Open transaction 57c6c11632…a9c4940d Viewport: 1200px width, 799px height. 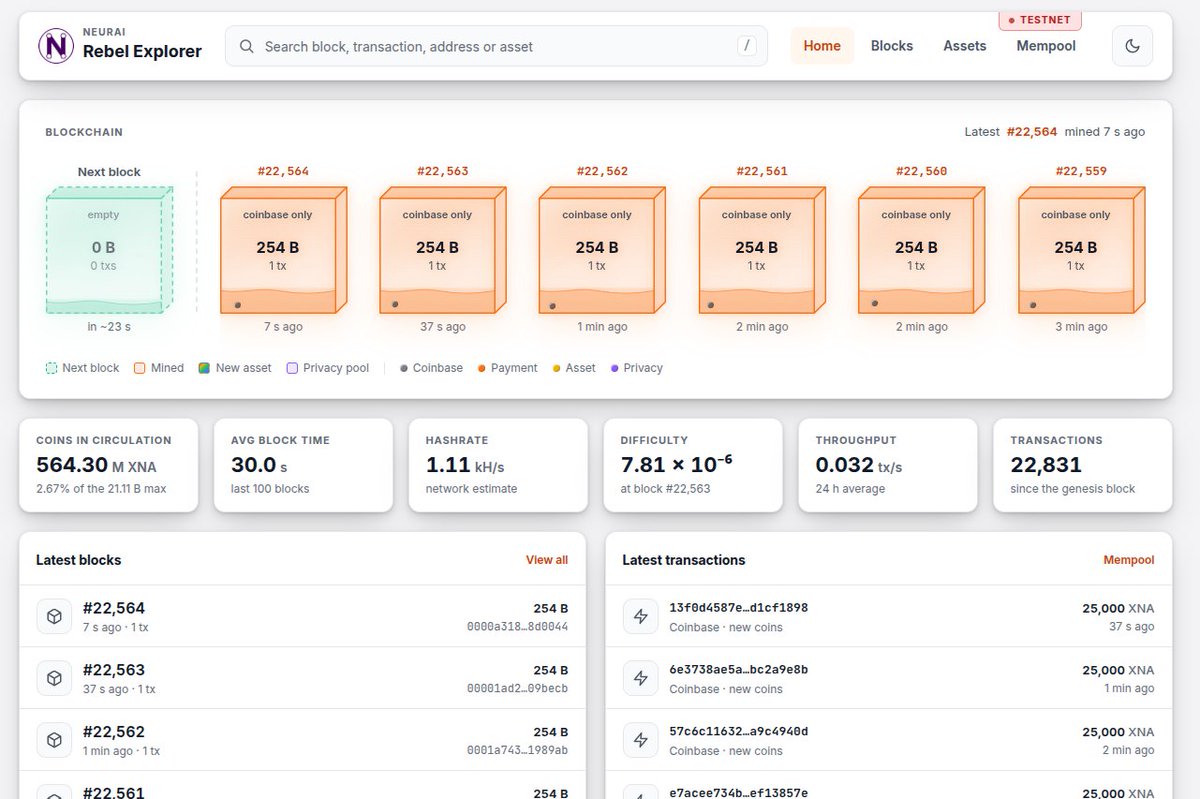(738, 731)
